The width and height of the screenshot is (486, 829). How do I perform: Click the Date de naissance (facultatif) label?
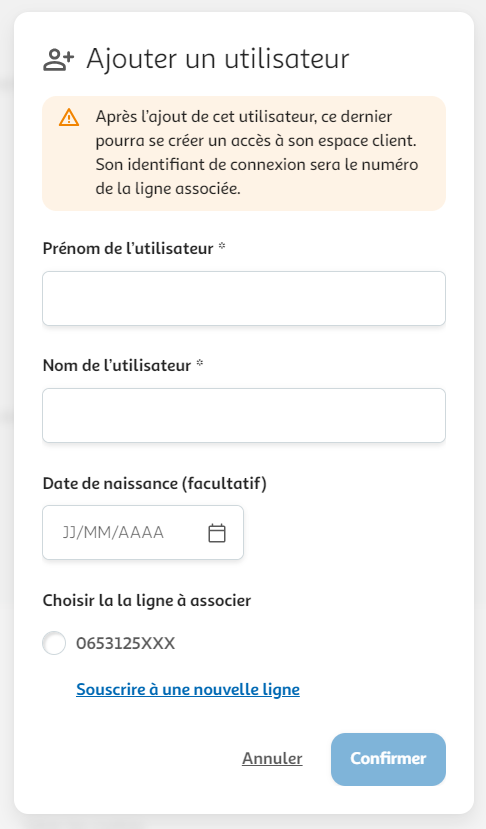(154, 483)
